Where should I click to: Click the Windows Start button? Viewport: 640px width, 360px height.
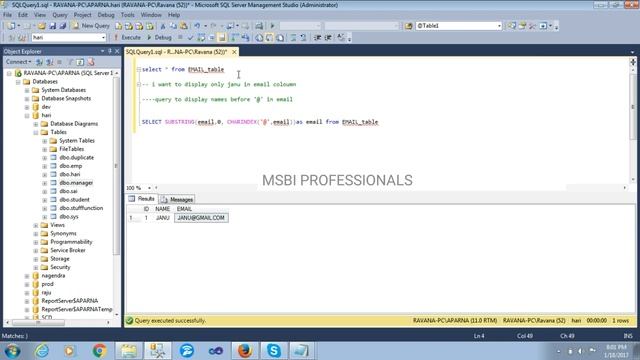(x=12, y=351)
